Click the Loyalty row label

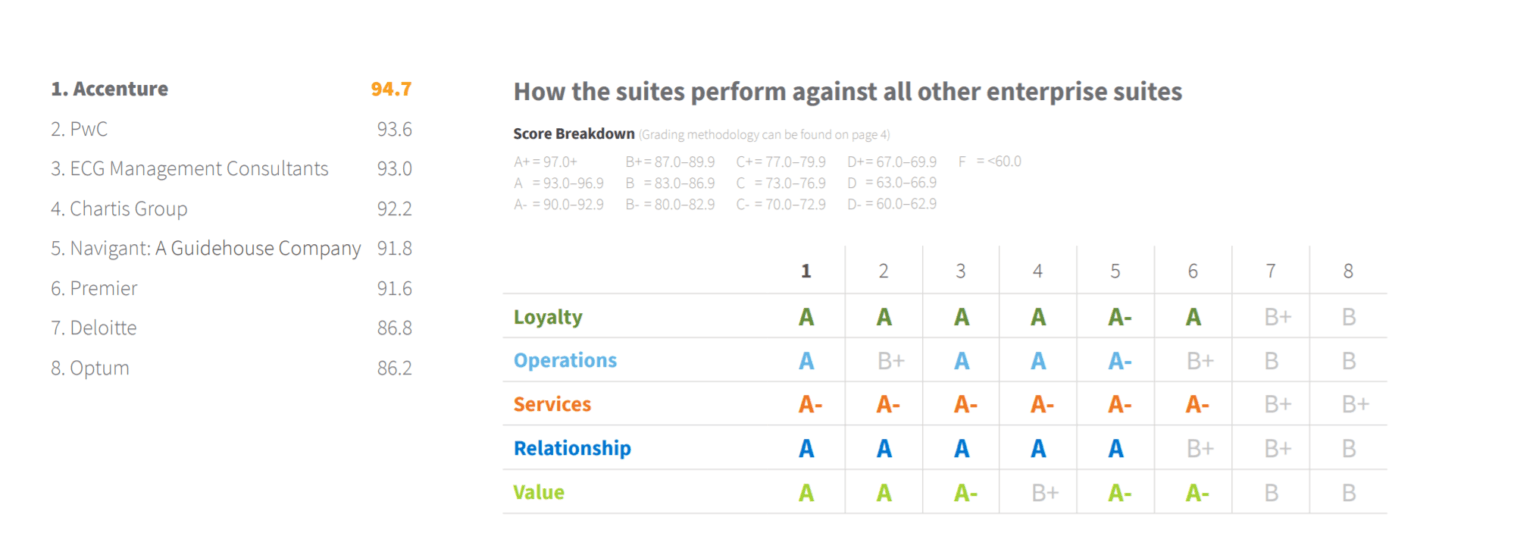pyautogui.click(x=548, y=317)
